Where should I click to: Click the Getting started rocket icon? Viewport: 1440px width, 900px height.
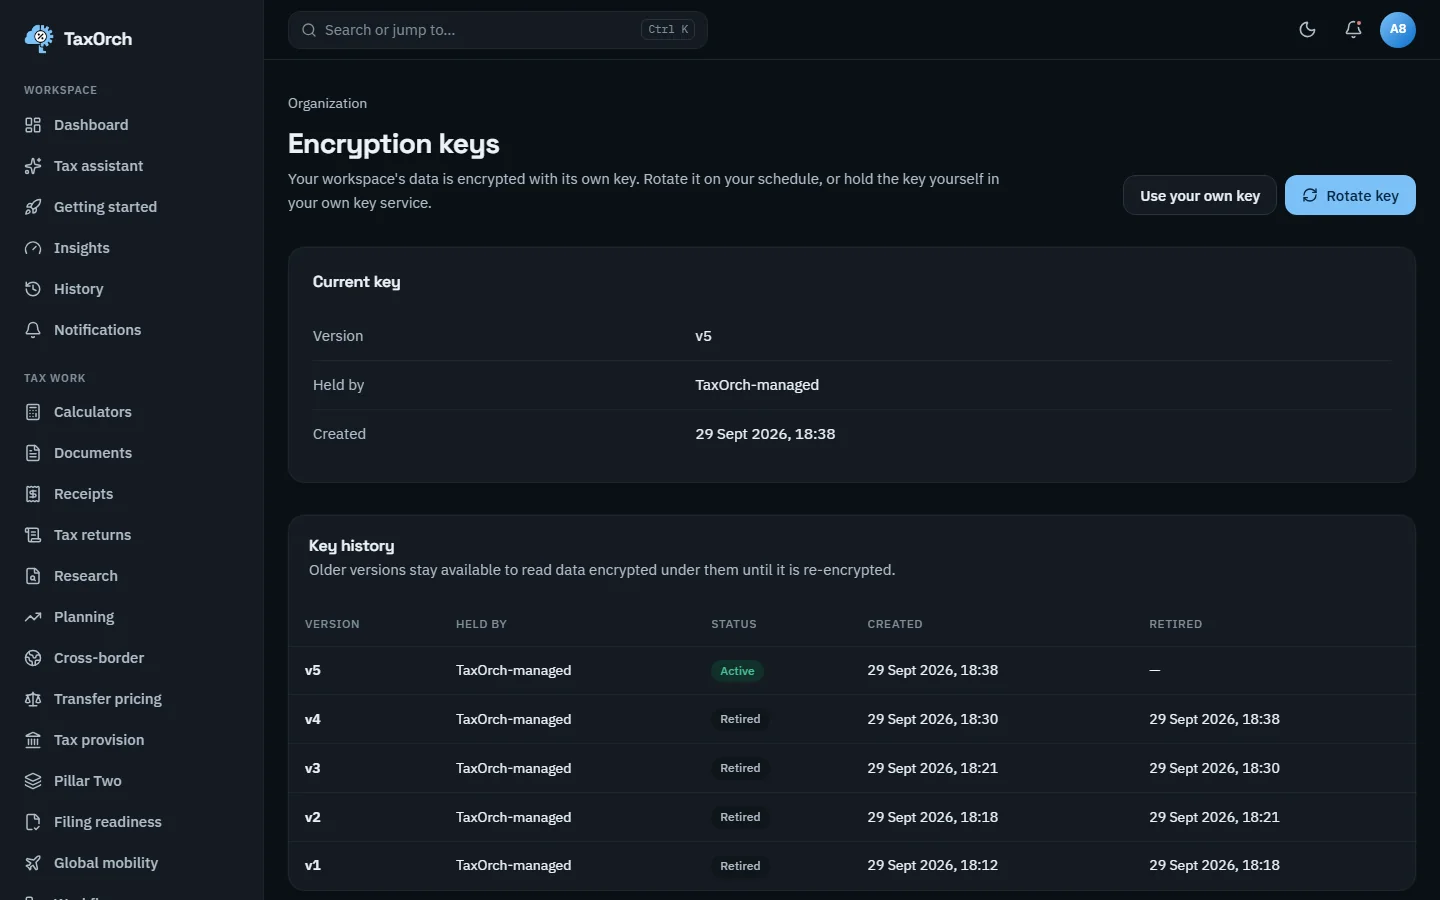[33, 207]
